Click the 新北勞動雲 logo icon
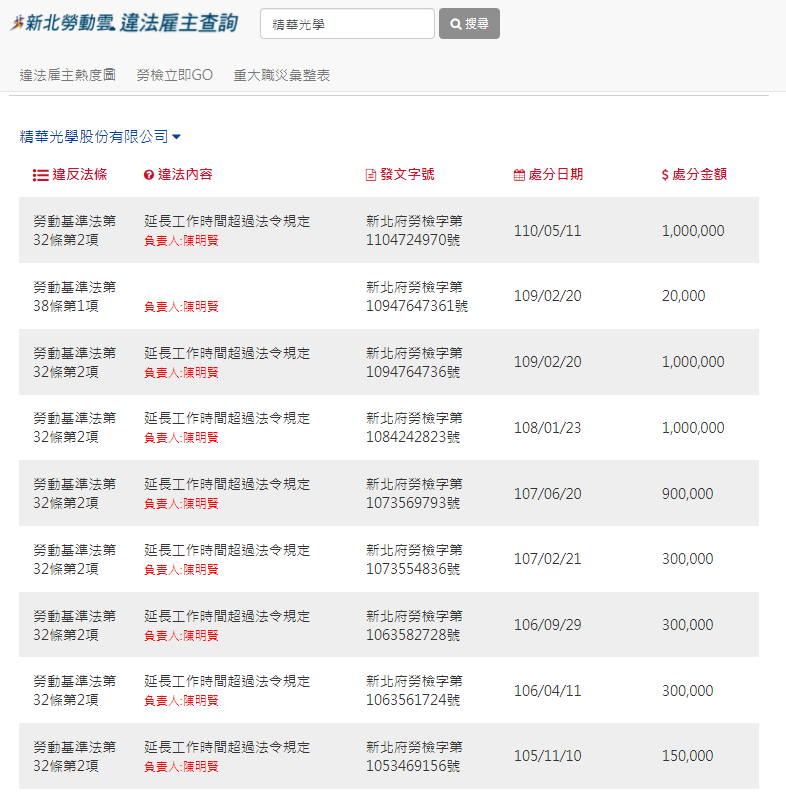Image resolution: width=786 pixels, height=803 pixels. click(x=17, y=23)
